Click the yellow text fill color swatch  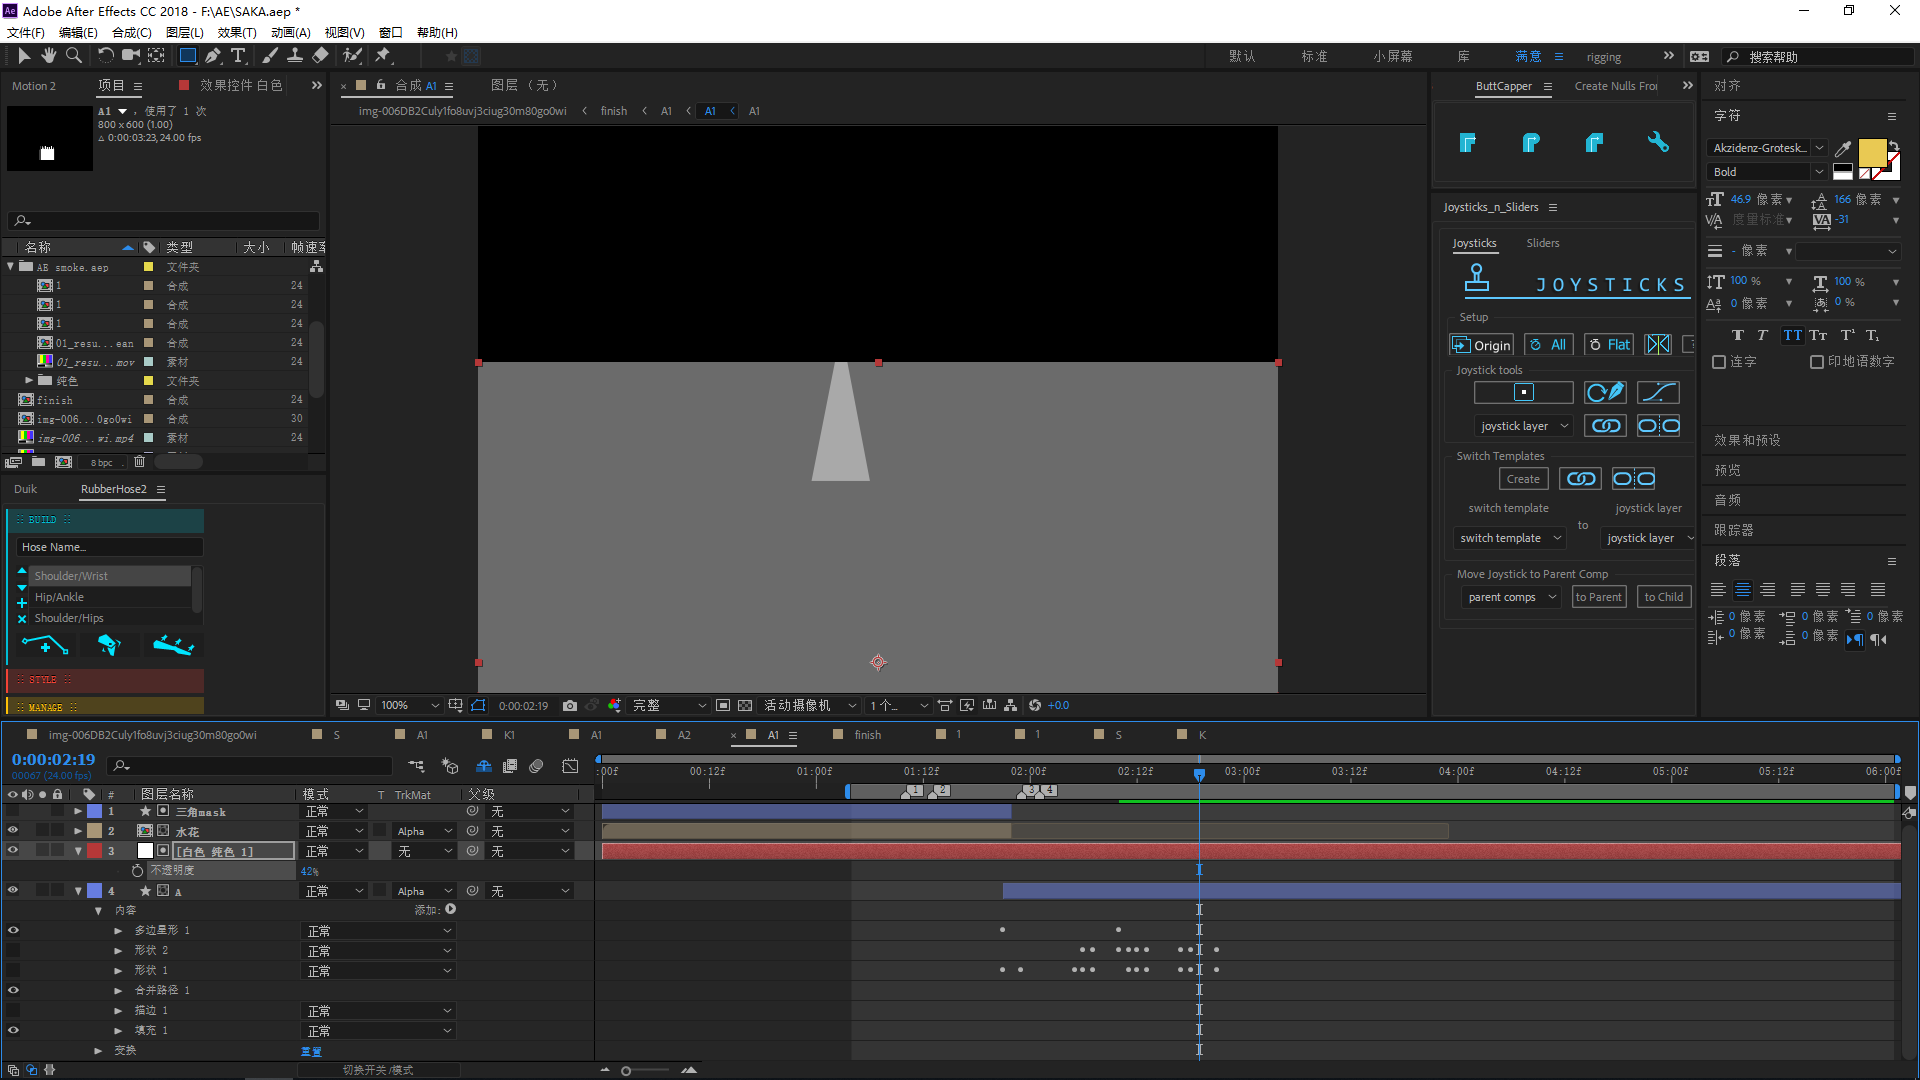1871,152
